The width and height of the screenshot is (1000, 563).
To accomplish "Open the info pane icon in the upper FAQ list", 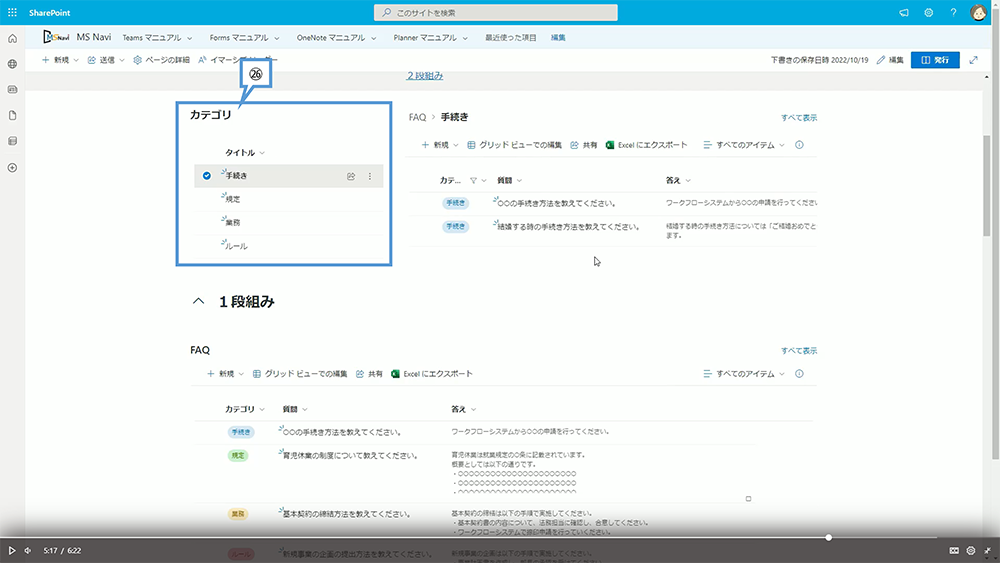I will pos(799,145).
